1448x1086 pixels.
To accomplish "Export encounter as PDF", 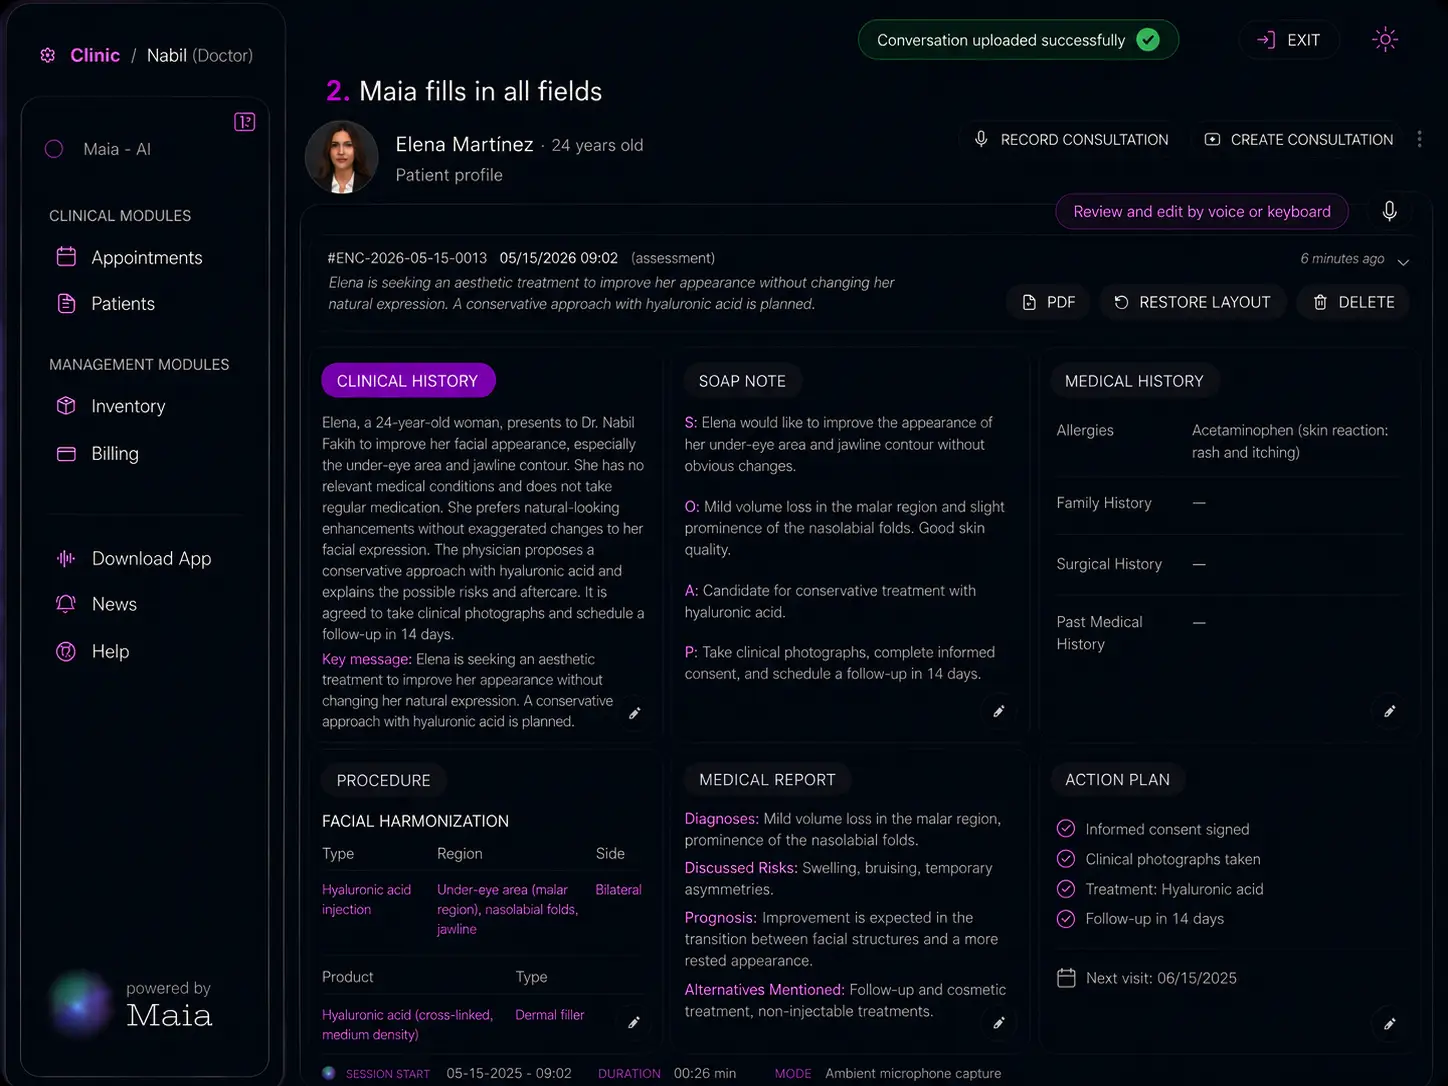I will [1048, 302].
